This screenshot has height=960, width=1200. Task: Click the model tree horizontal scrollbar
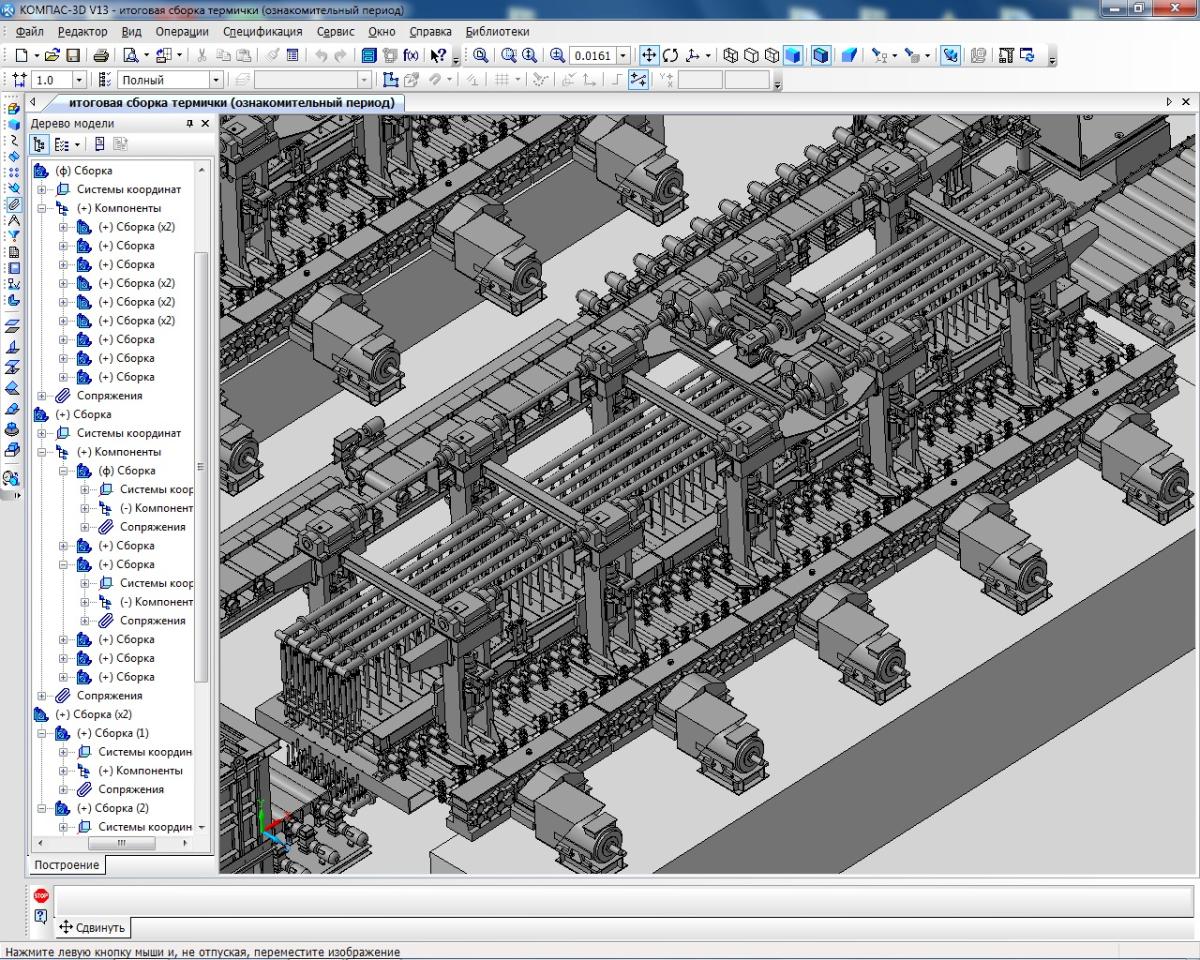coord(120,844)
